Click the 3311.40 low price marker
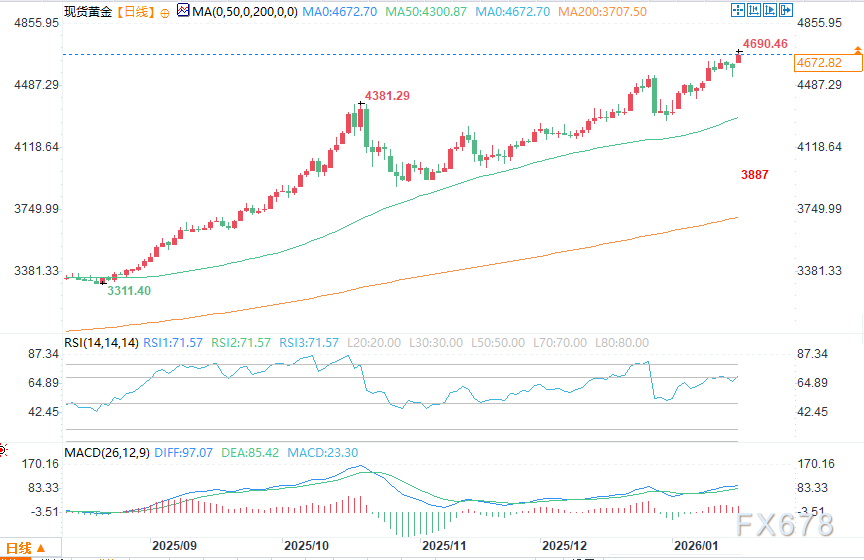This screenshot has width=864, height=560. (x=129, y=290)
